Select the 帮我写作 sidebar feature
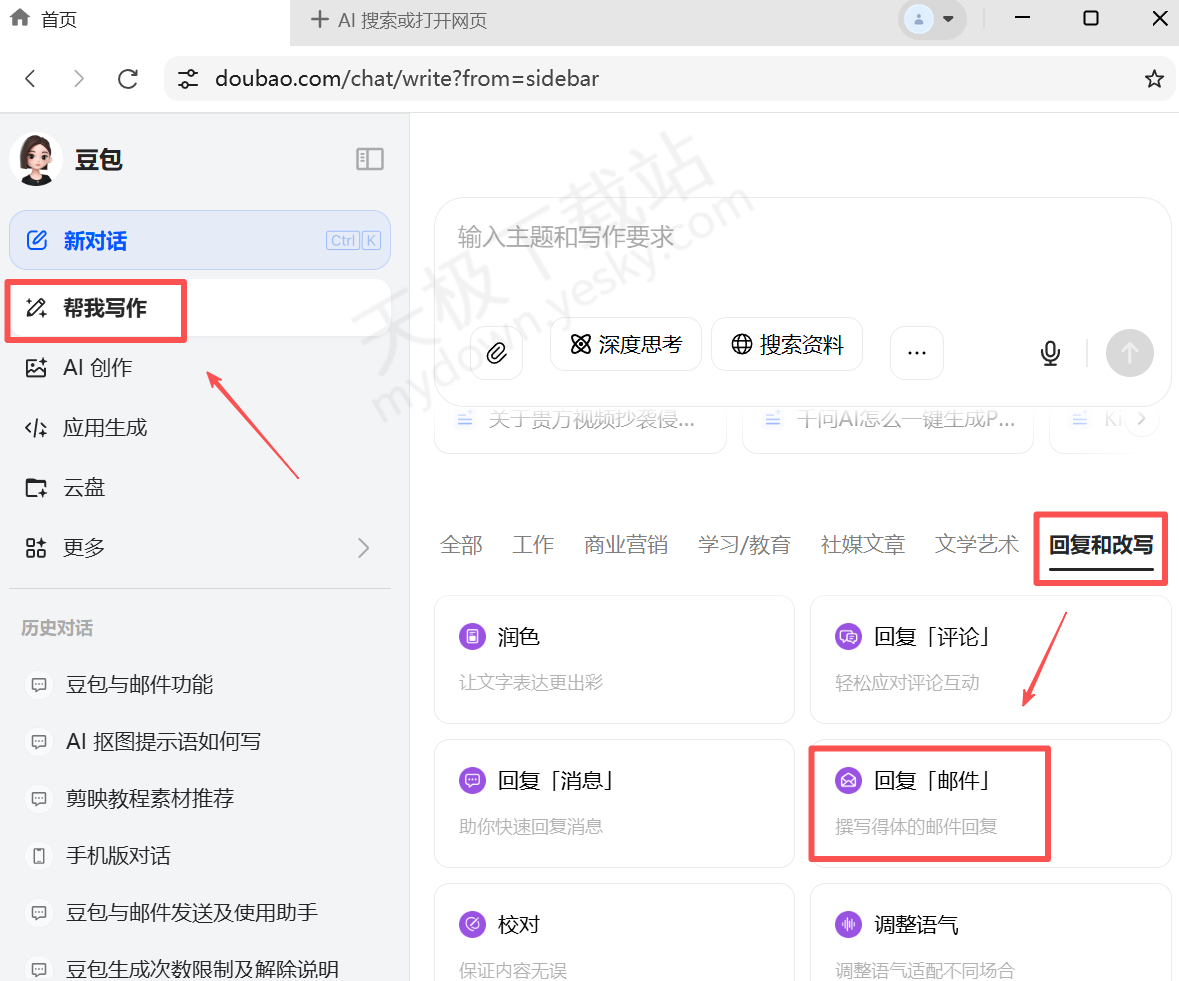The image size is (1179, 981). pyautogui.click(x=95, y=310)
